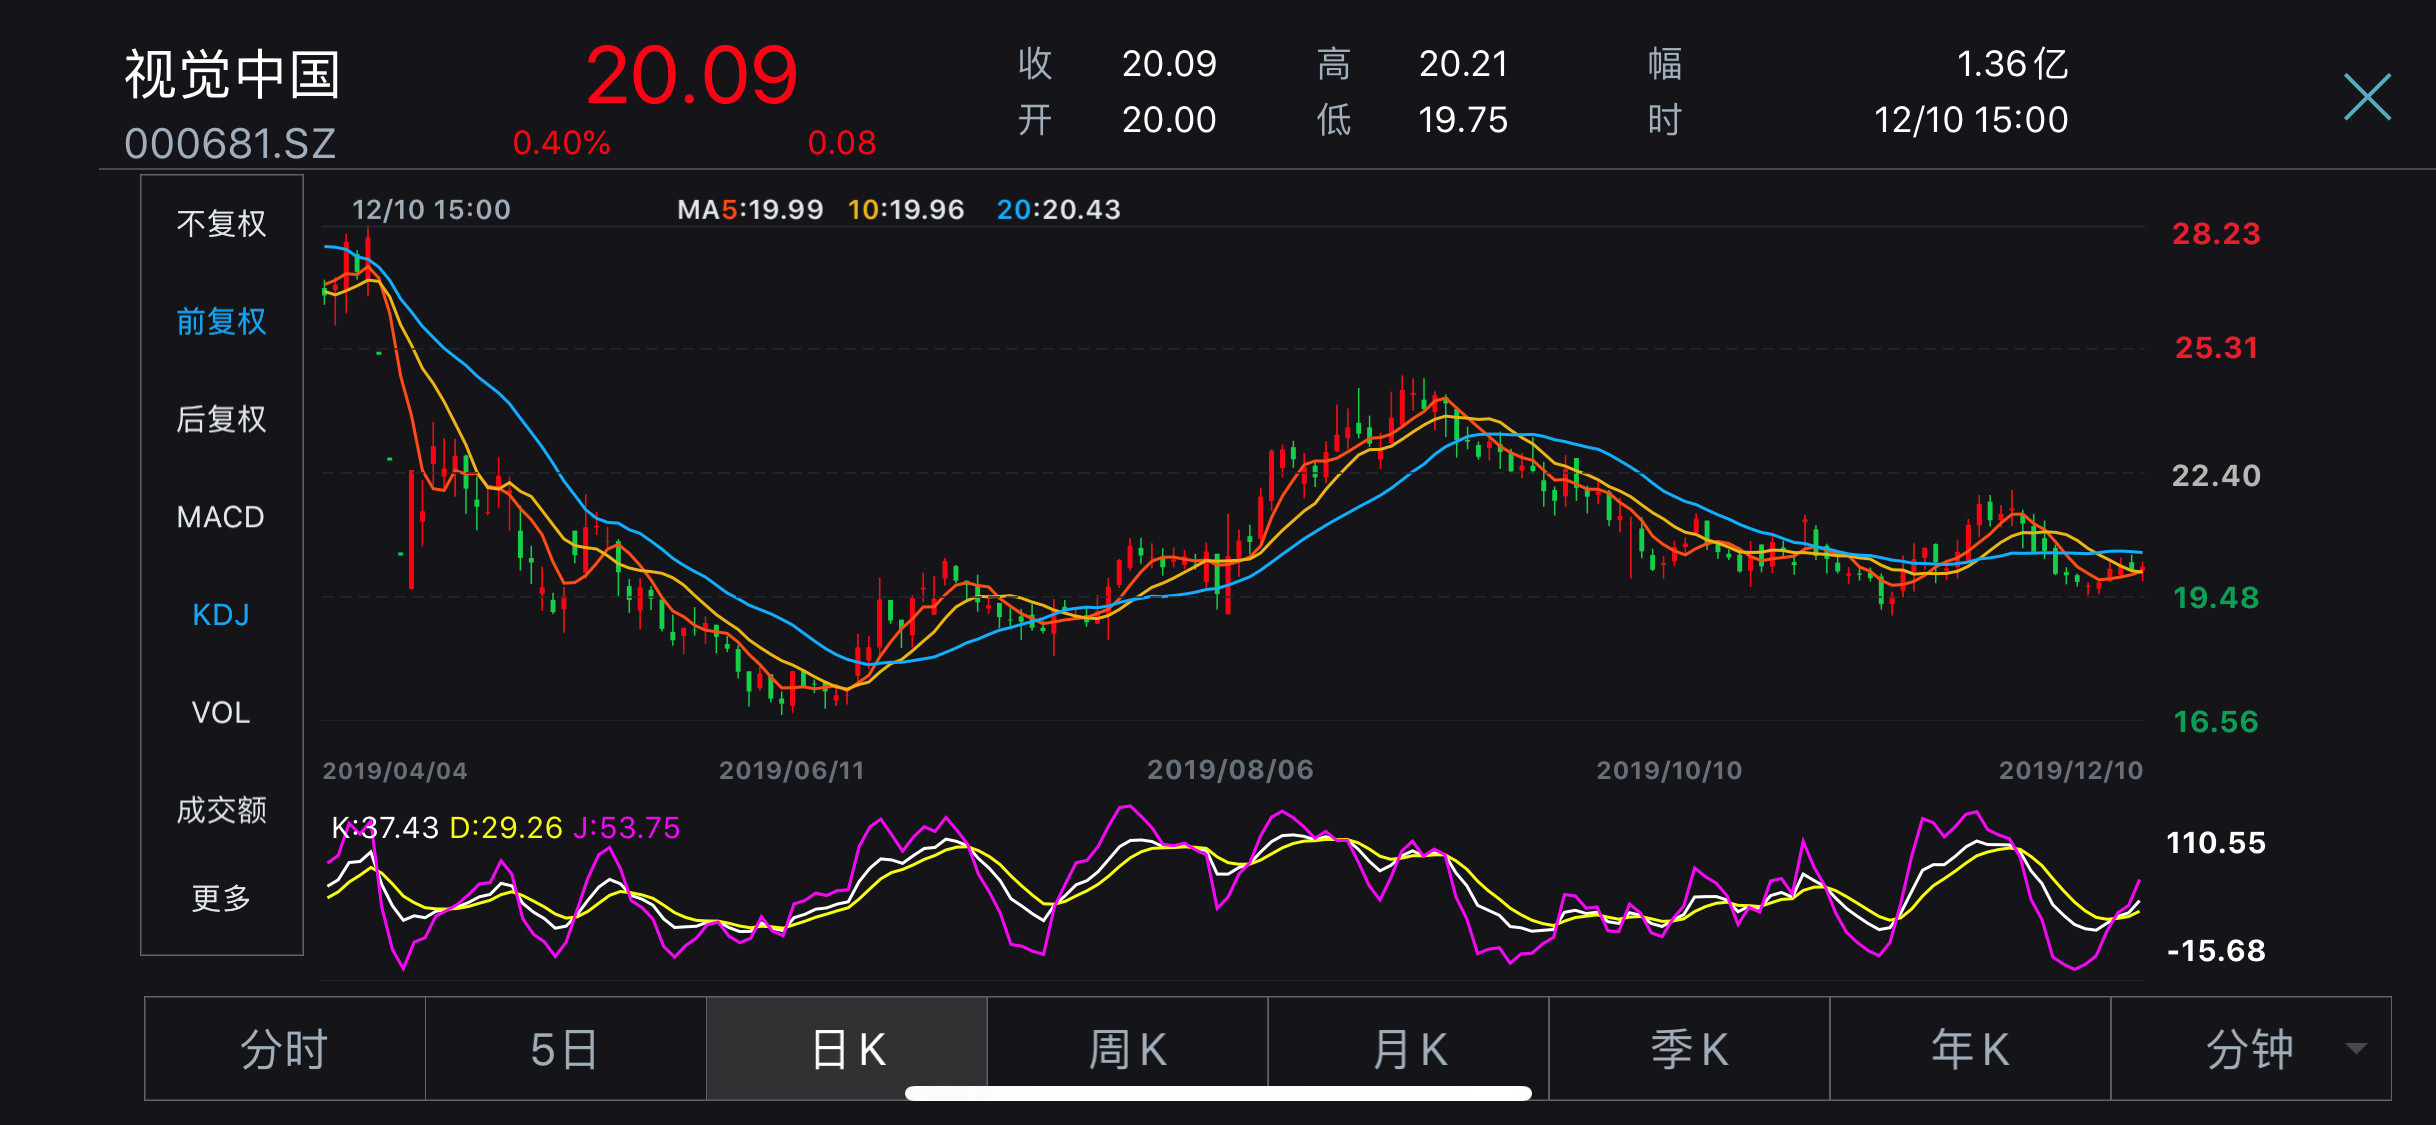Click the 2019/08/06 date axis label

tap(1230, 770)
